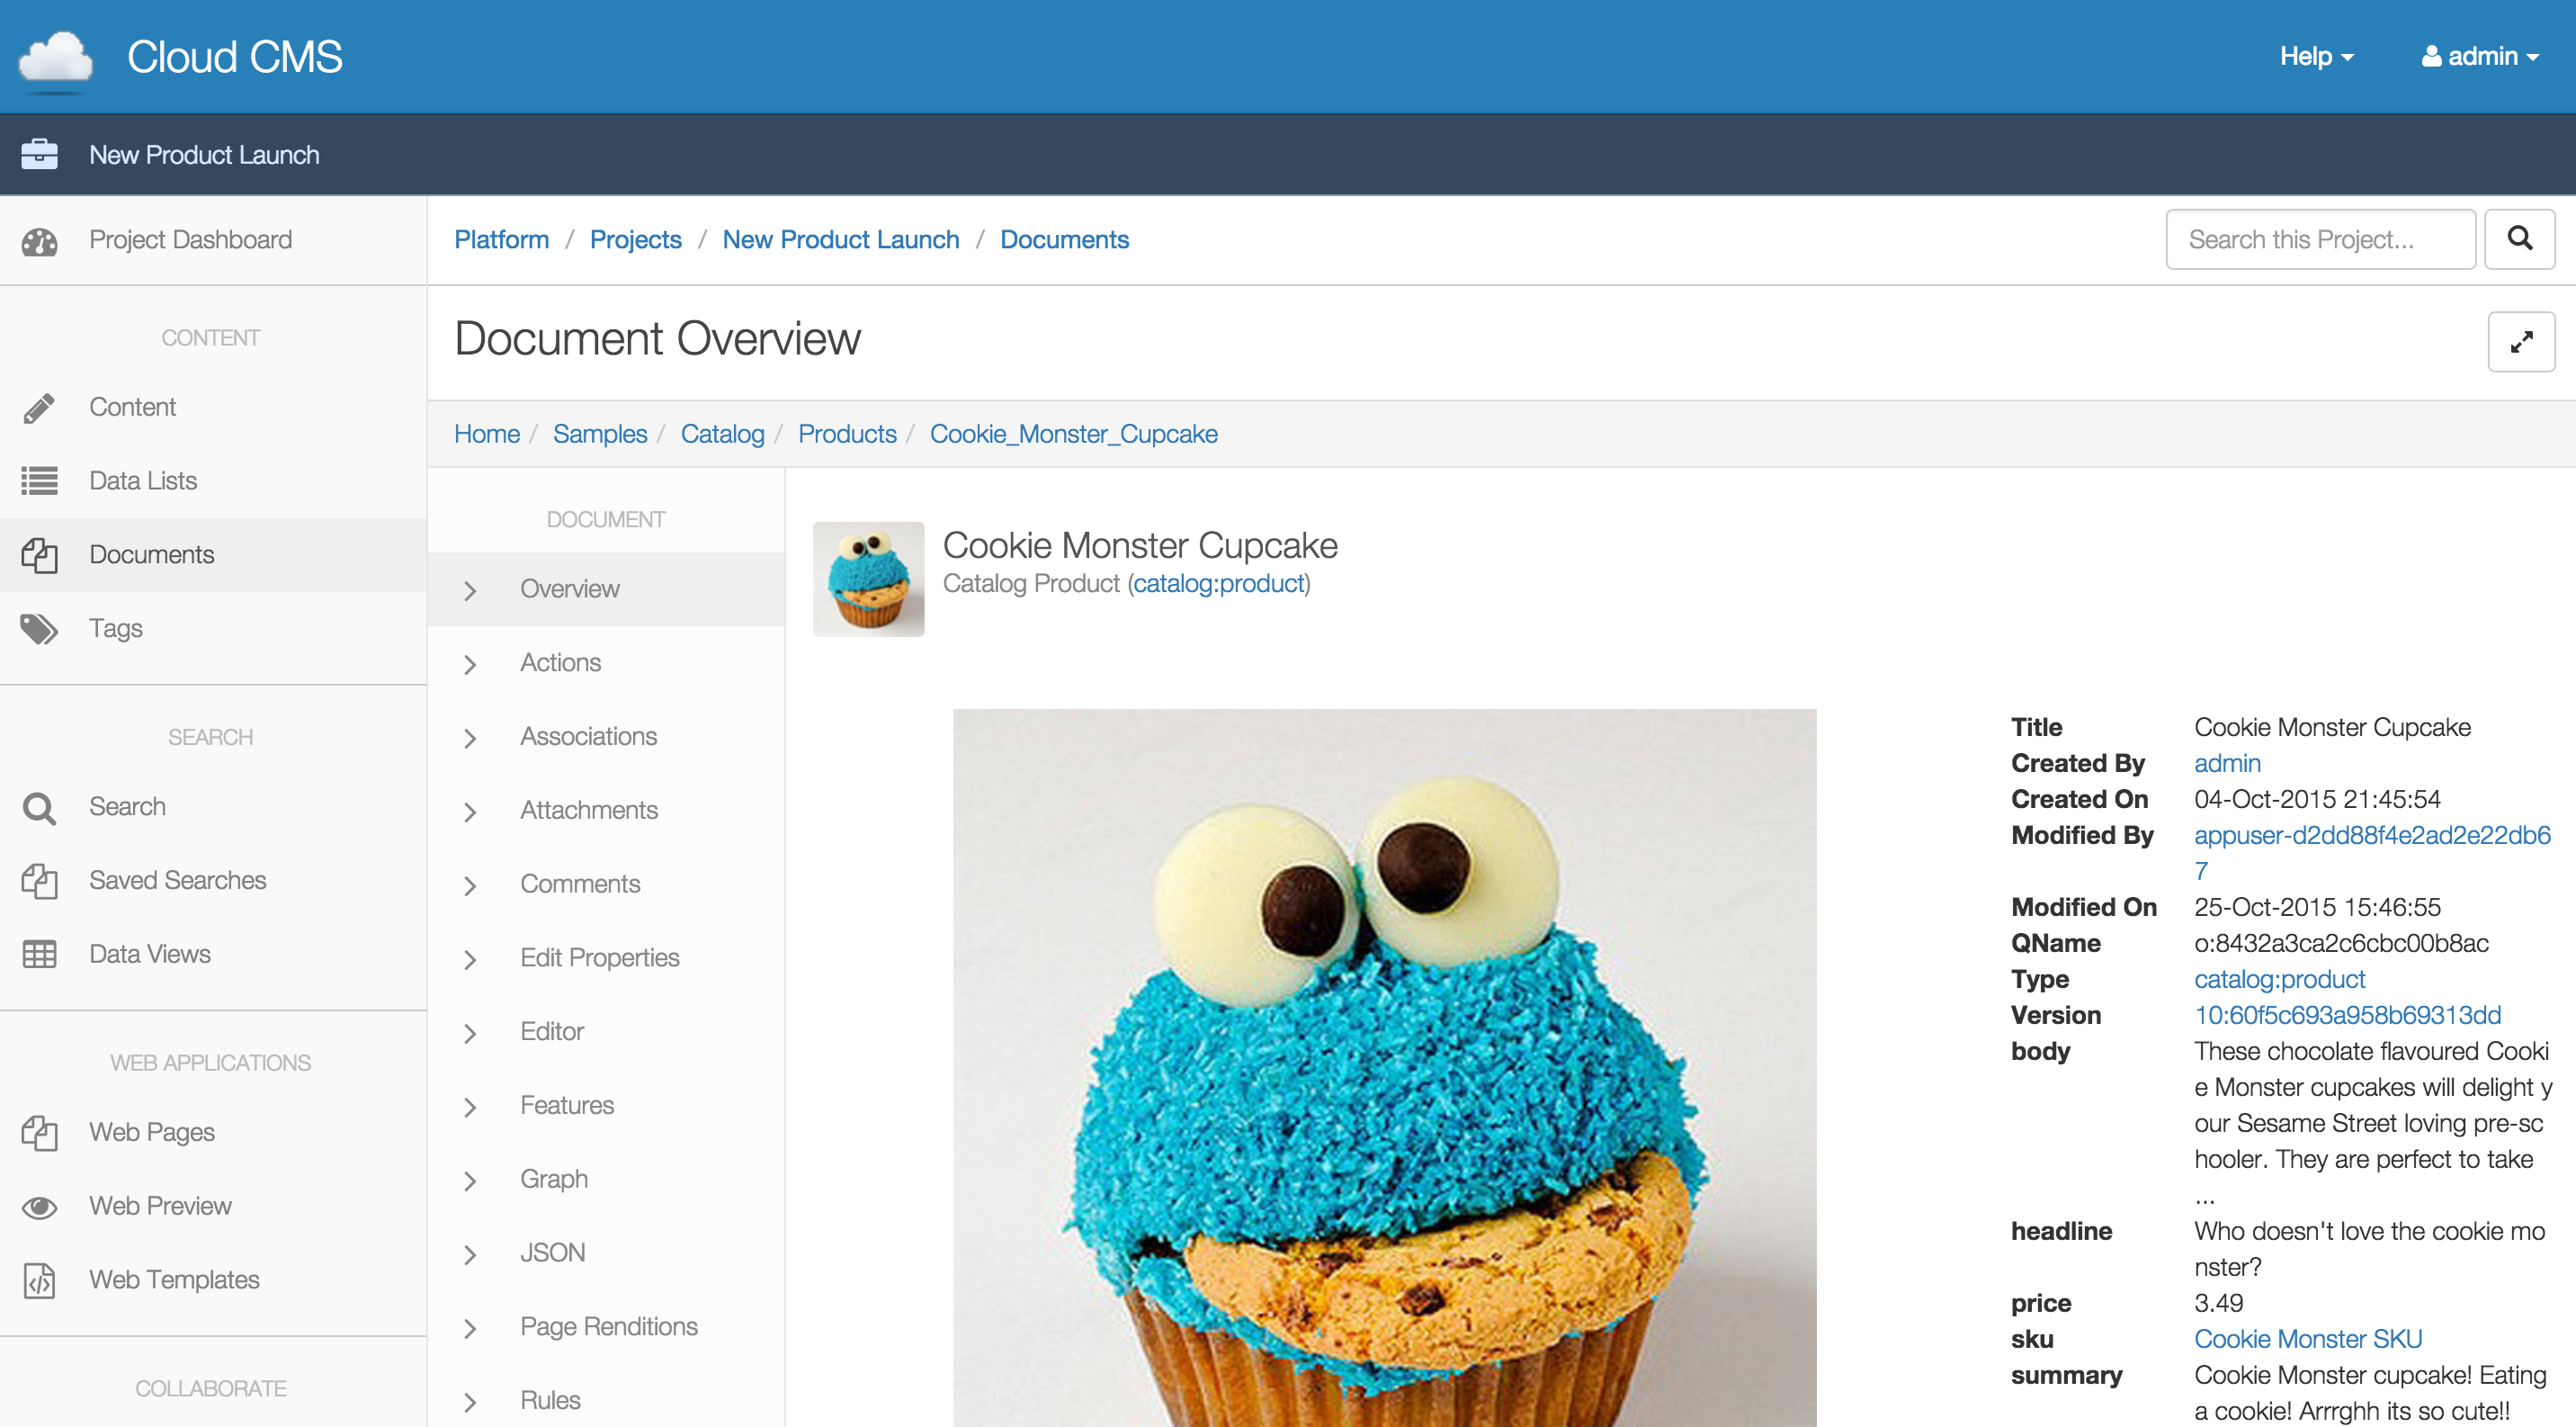The image size is (2576, 1427).
Task: Expand the Edit Properties chevron
Action: 470,960
